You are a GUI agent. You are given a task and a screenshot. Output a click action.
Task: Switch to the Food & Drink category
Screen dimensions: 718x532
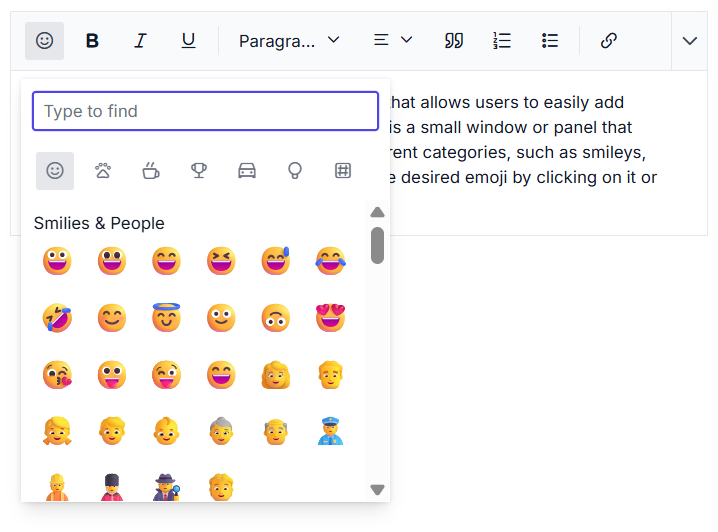[151, 171]
